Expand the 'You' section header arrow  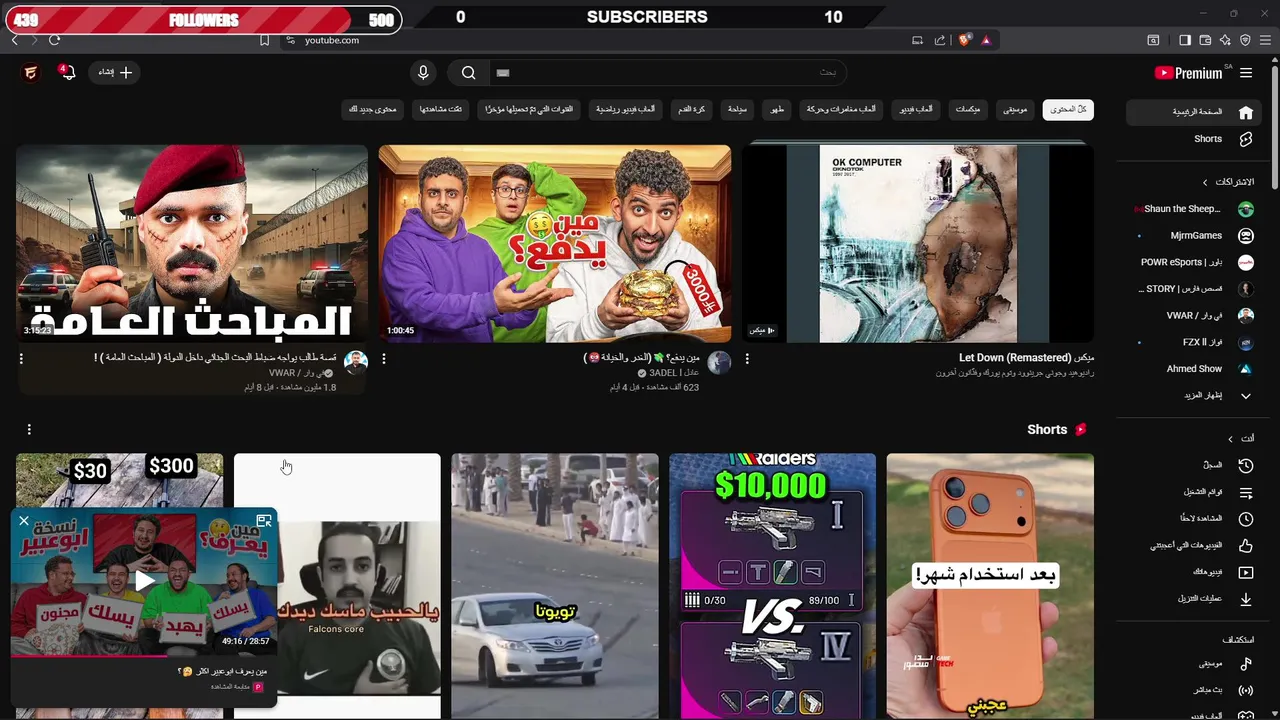click(1230, 439)
